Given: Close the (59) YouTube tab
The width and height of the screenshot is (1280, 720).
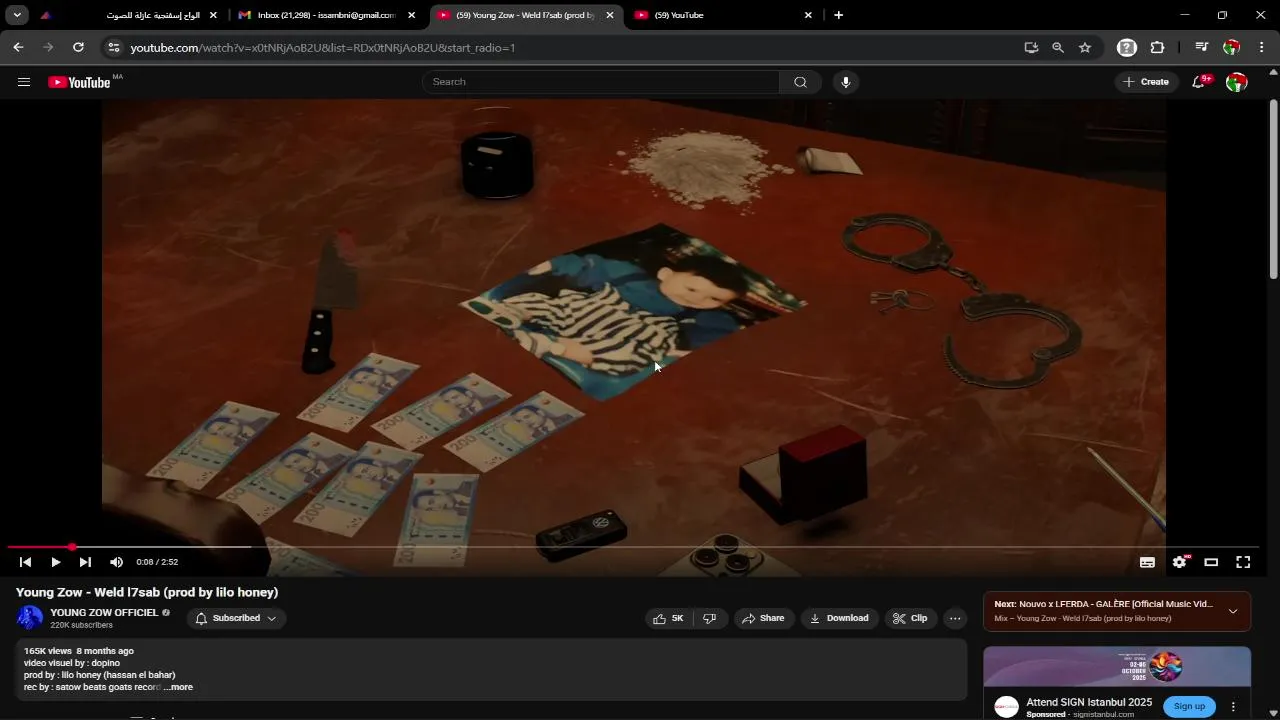Looking at the screenshot, I should [808, 15].
